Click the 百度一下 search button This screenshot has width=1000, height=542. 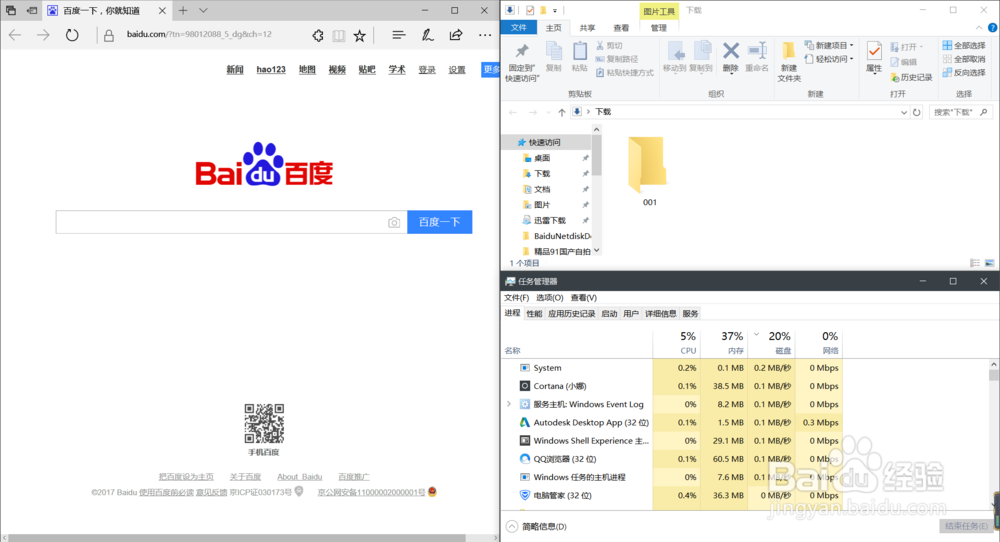point(439,222)
